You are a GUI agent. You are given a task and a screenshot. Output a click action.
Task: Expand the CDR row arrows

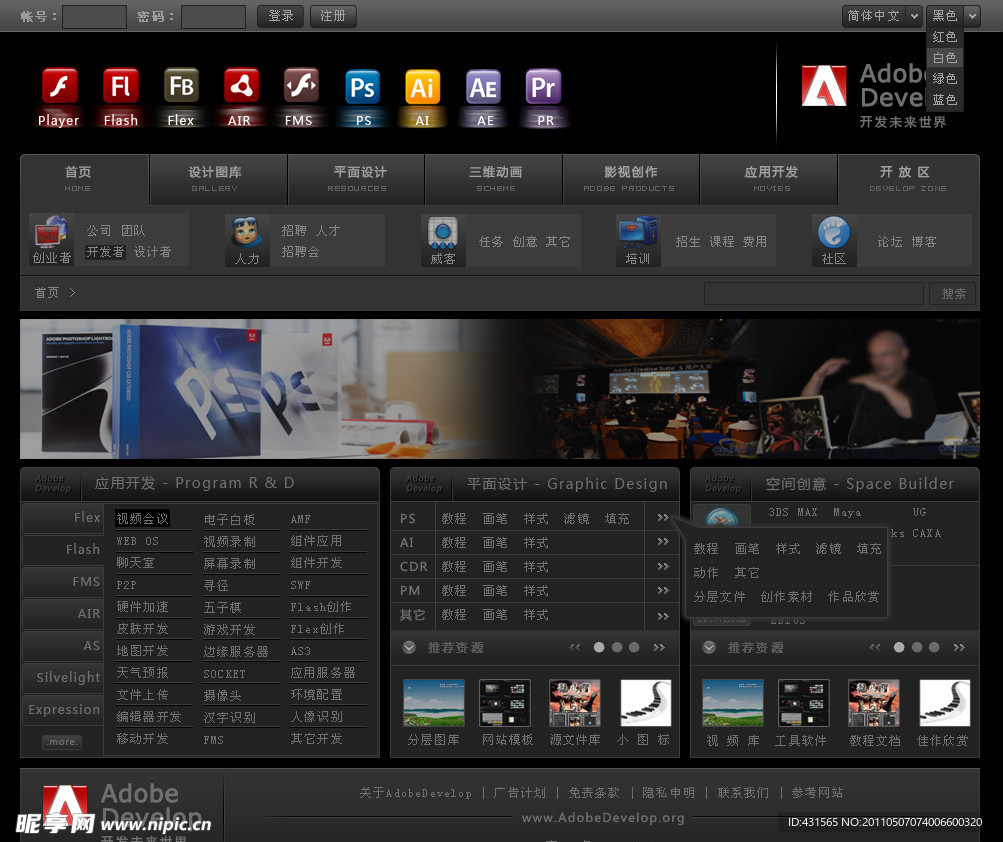click(x=663, y=566)
